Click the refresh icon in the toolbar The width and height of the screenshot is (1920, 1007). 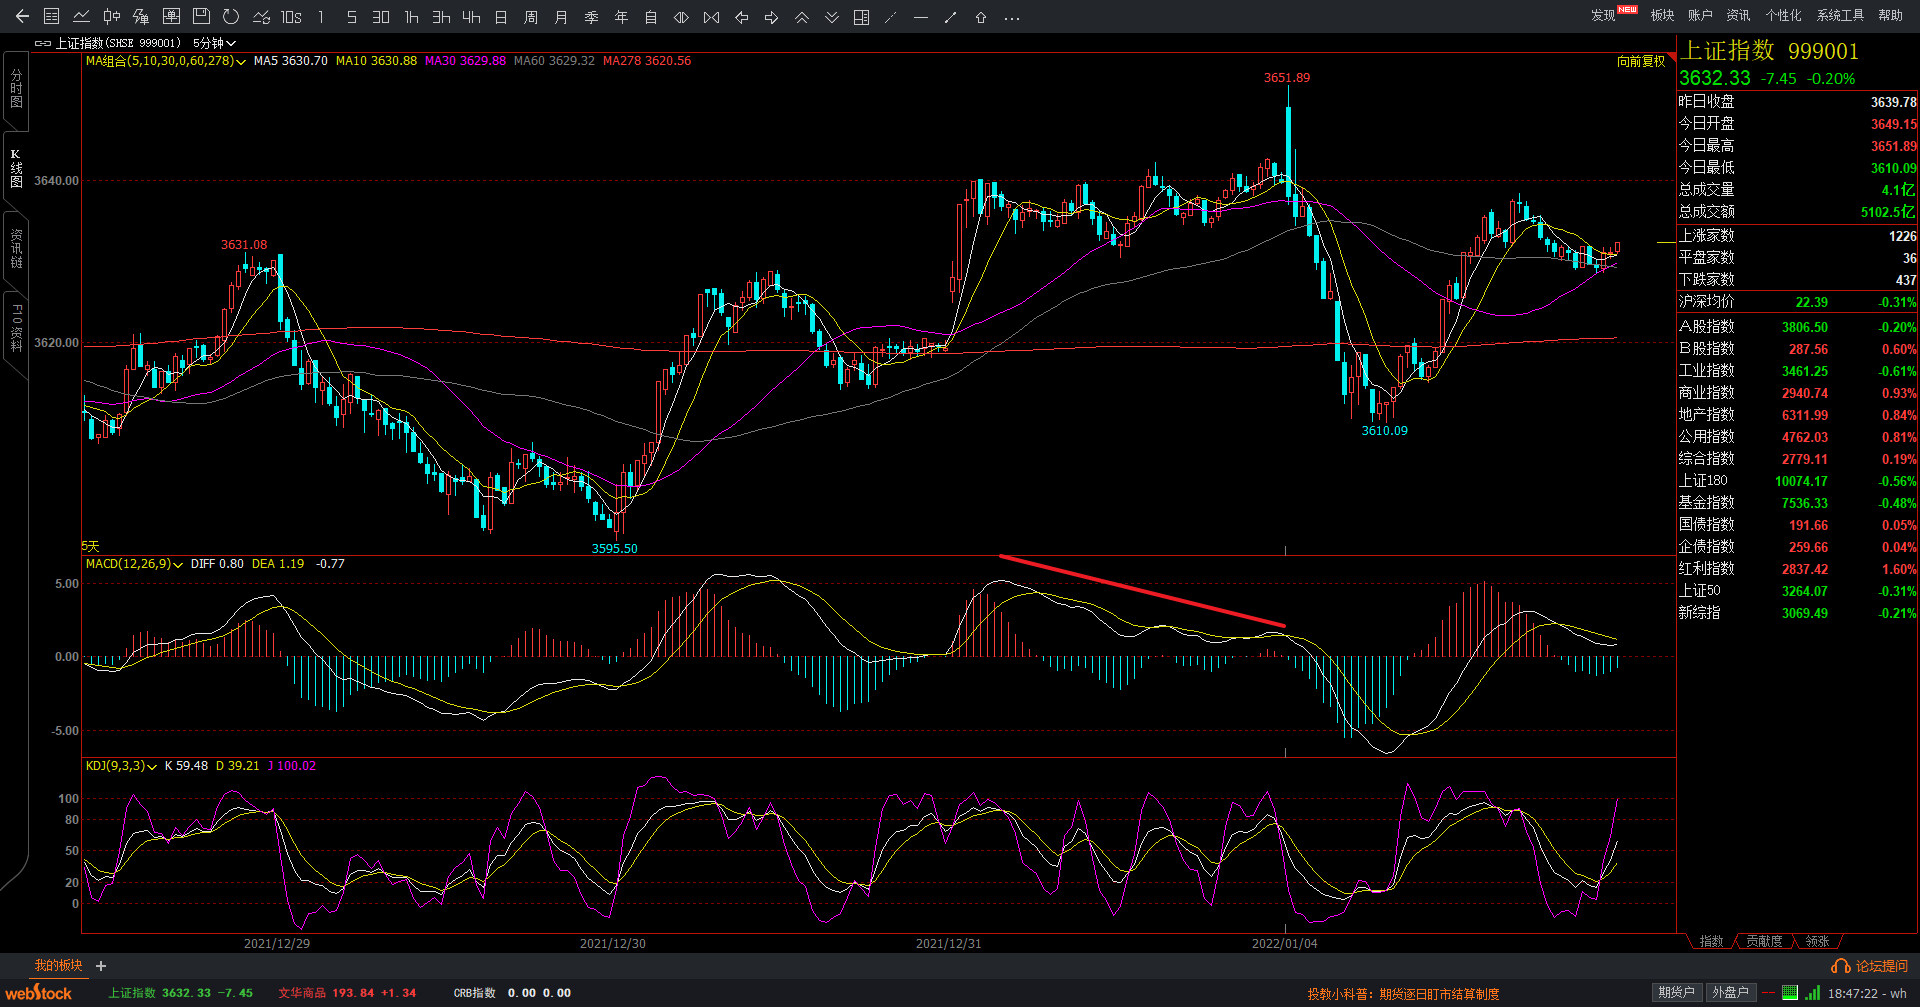click(231, 16)
